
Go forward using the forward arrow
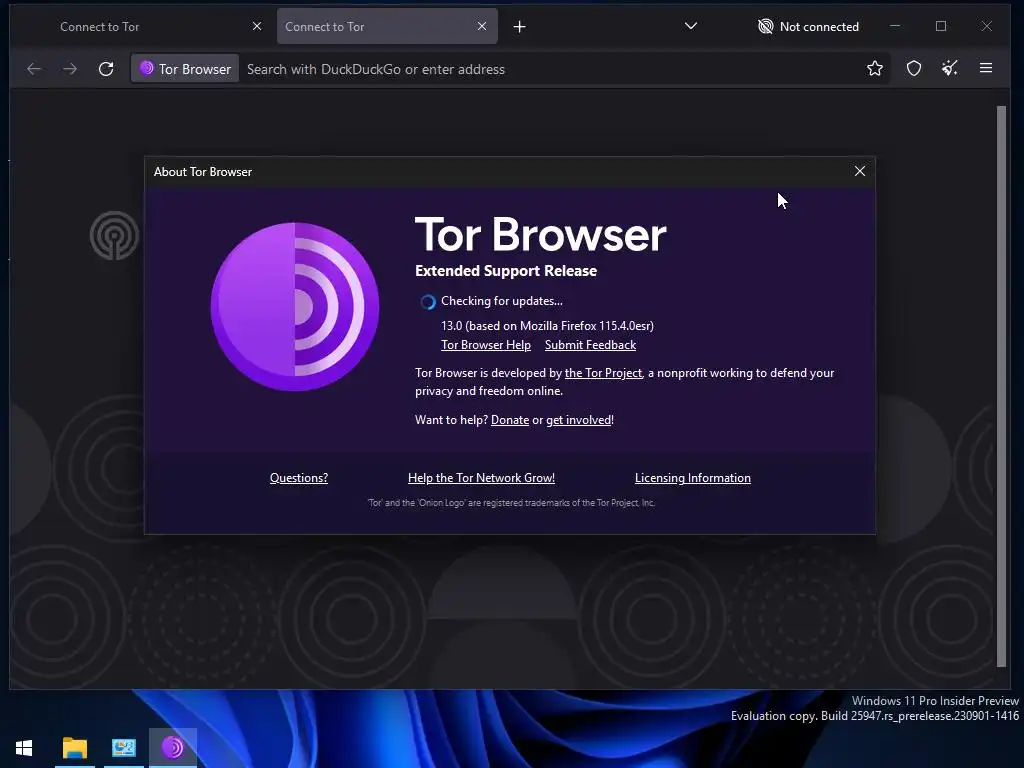70,69
